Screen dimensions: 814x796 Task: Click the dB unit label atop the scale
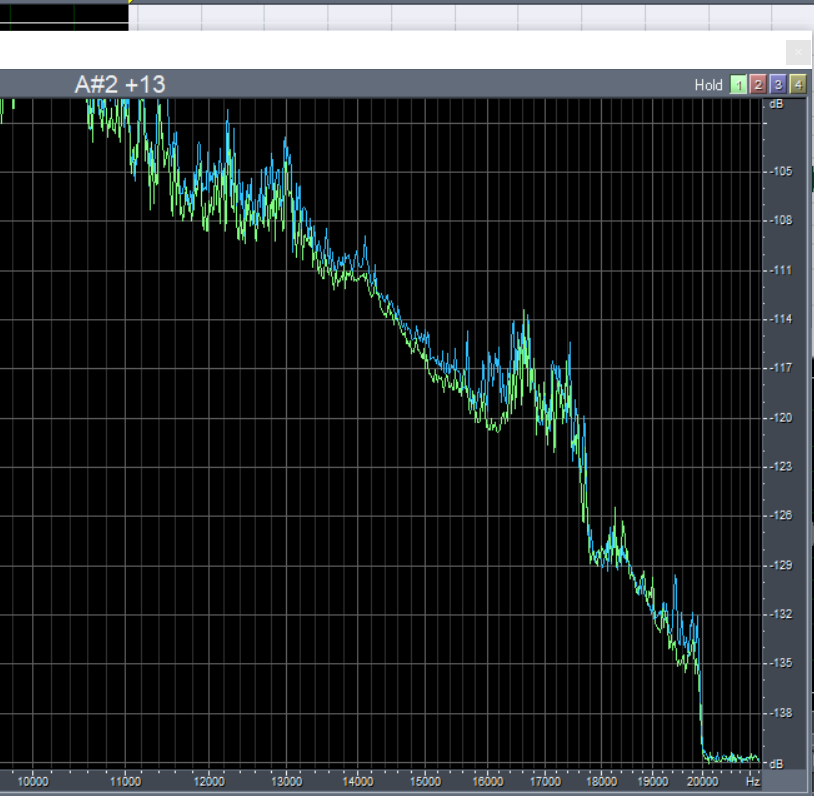[x=776, y=103]
